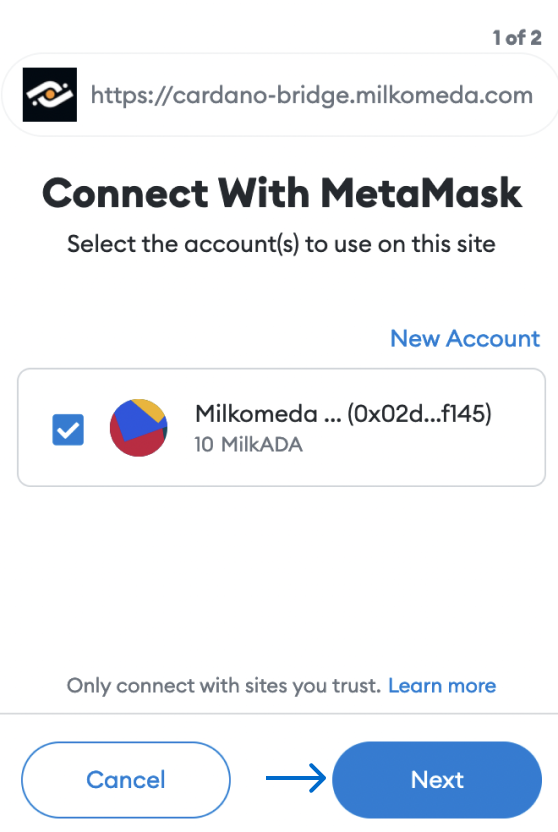Click the 10 MilkADA balance text

click(248, 445)
